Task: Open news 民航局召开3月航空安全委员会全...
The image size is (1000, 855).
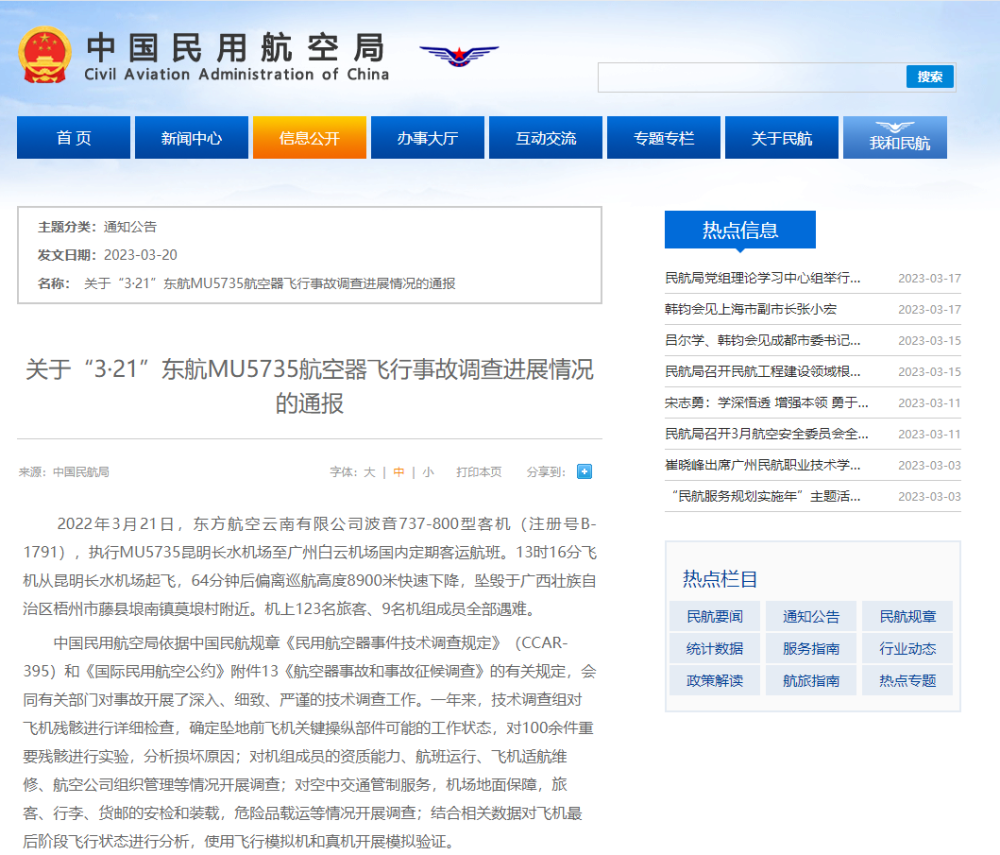Action: click(766, 434)
